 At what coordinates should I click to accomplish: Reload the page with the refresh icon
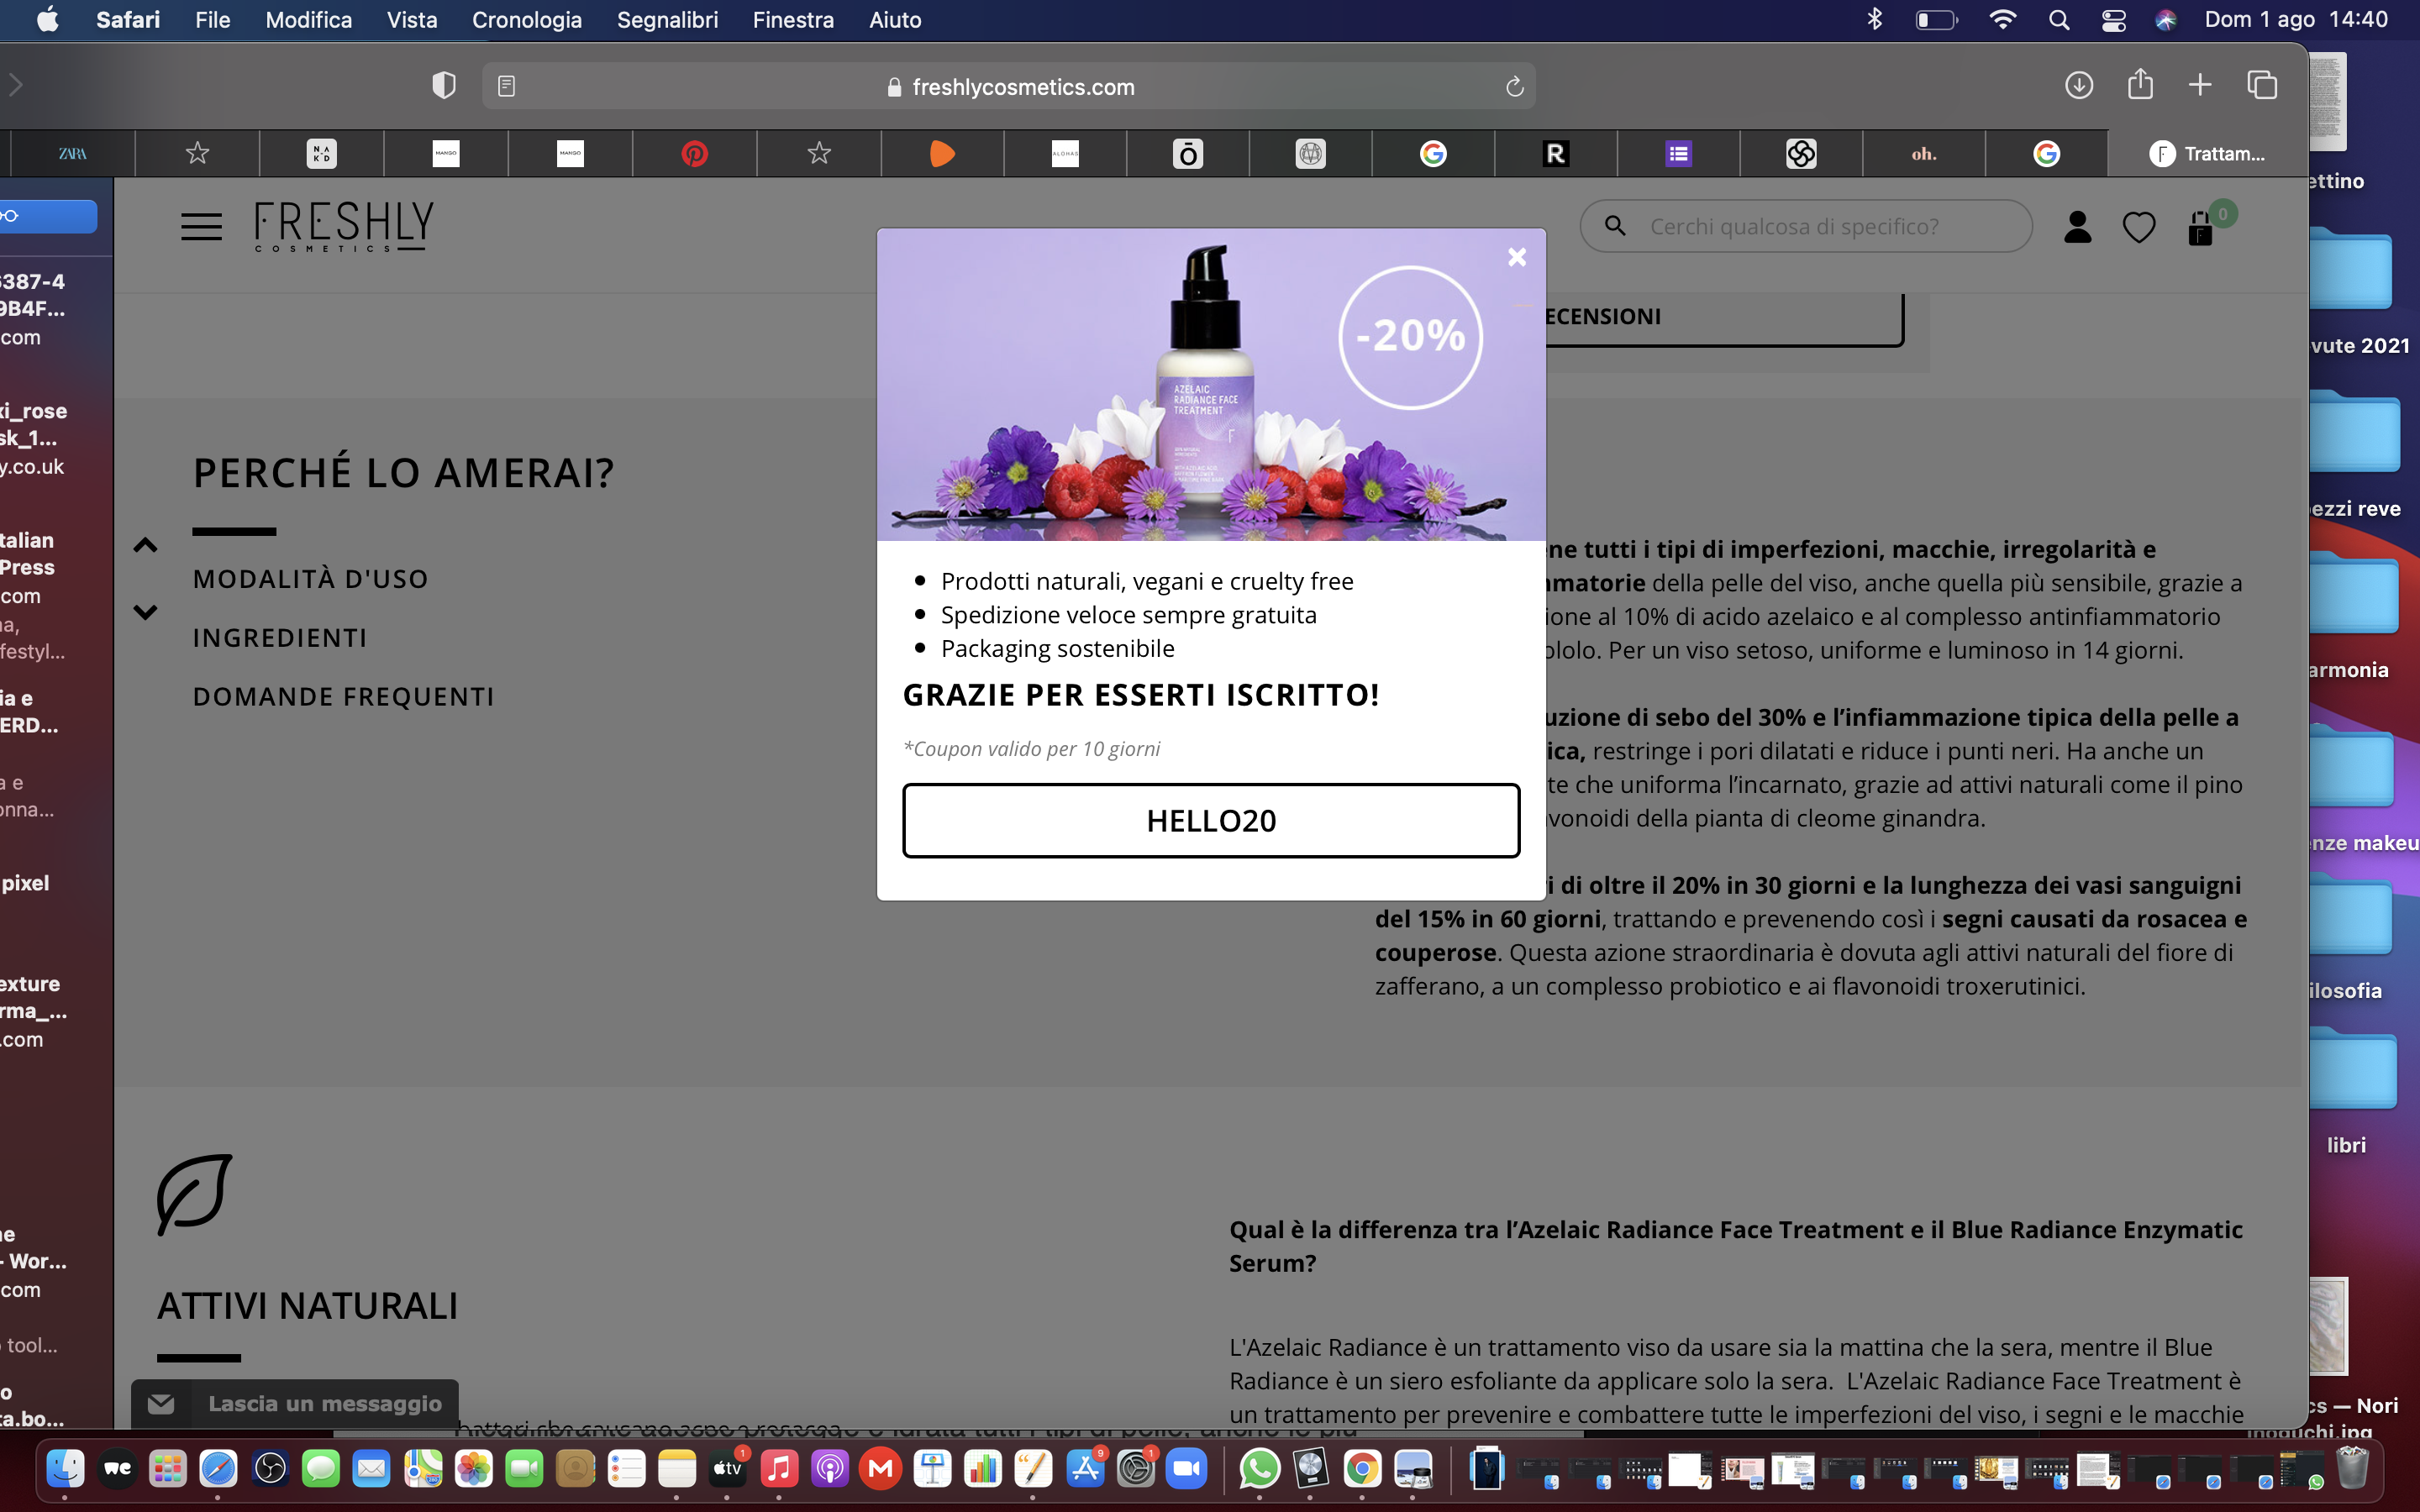pyautogui.click(x=1514, y=87)
